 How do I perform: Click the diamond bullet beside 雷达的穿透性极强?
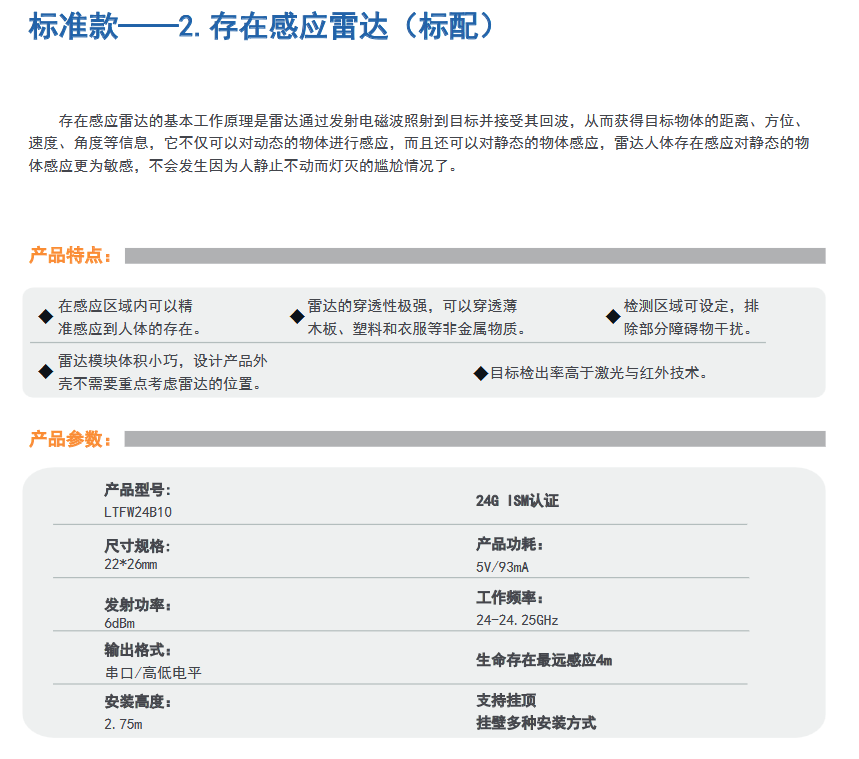point(297,317)
